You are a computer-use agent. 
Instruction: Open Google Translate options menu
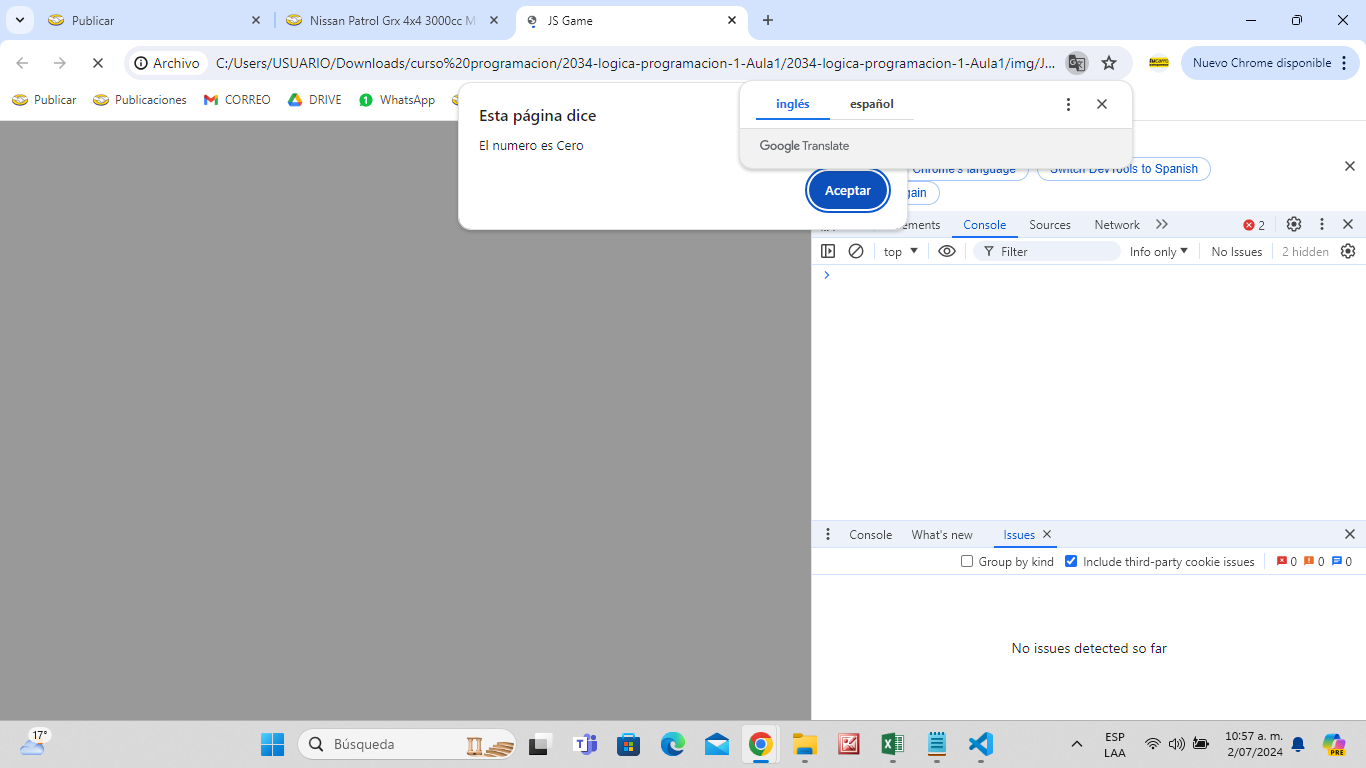(x=1068, y=104)
